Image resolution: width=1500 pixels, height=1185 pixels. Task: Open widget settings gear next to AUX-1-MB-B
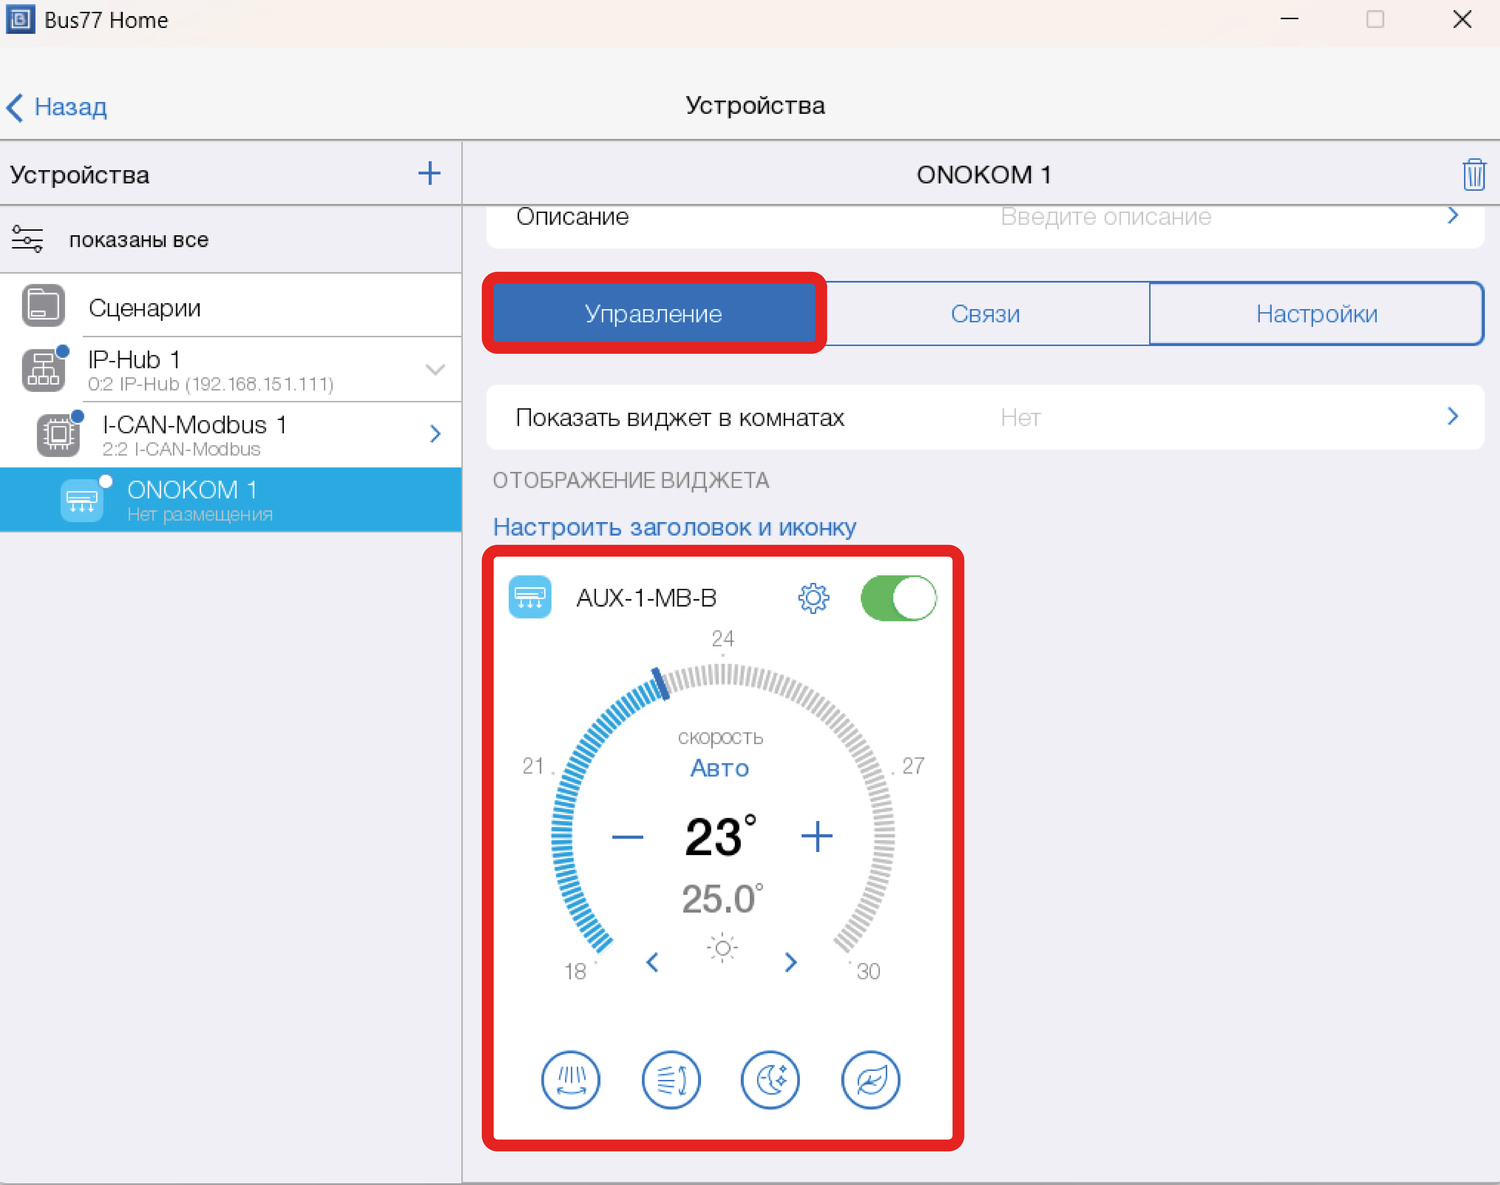point(813,598)
